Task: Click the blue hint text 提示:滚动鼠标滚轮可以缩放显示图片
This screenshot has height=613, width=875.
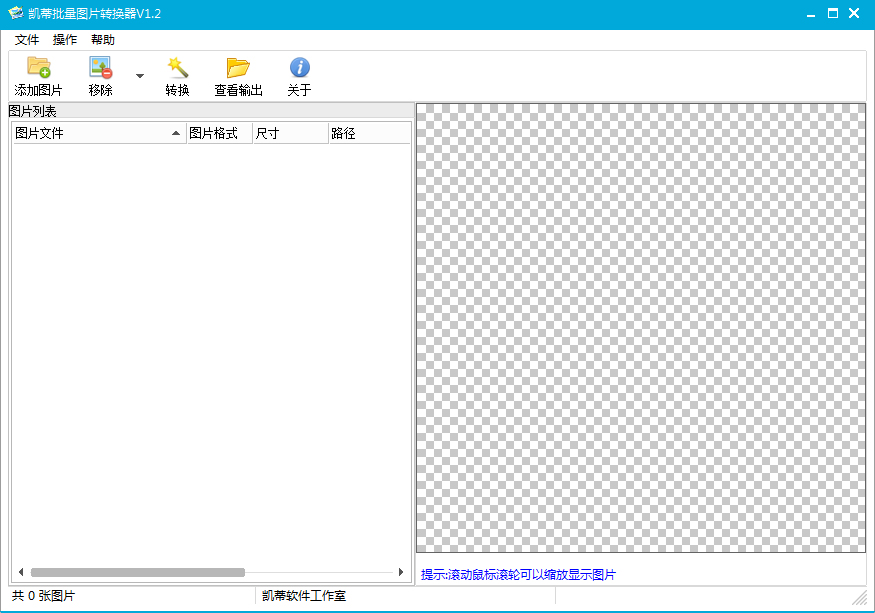Action: 518,574
